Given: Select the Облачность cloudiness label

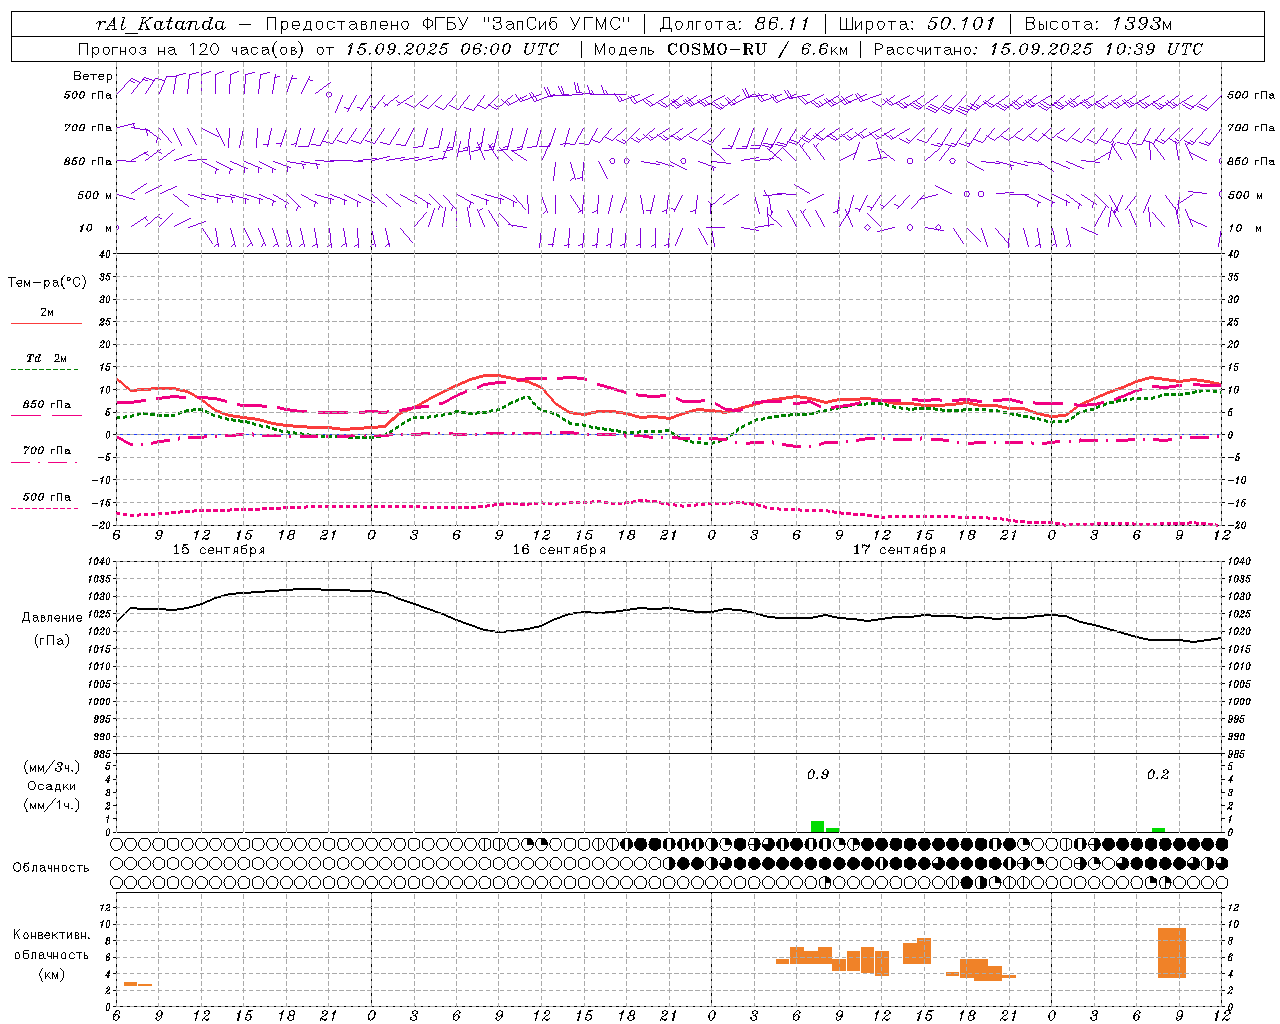Looking at the screenshot, I should (51, 867).
